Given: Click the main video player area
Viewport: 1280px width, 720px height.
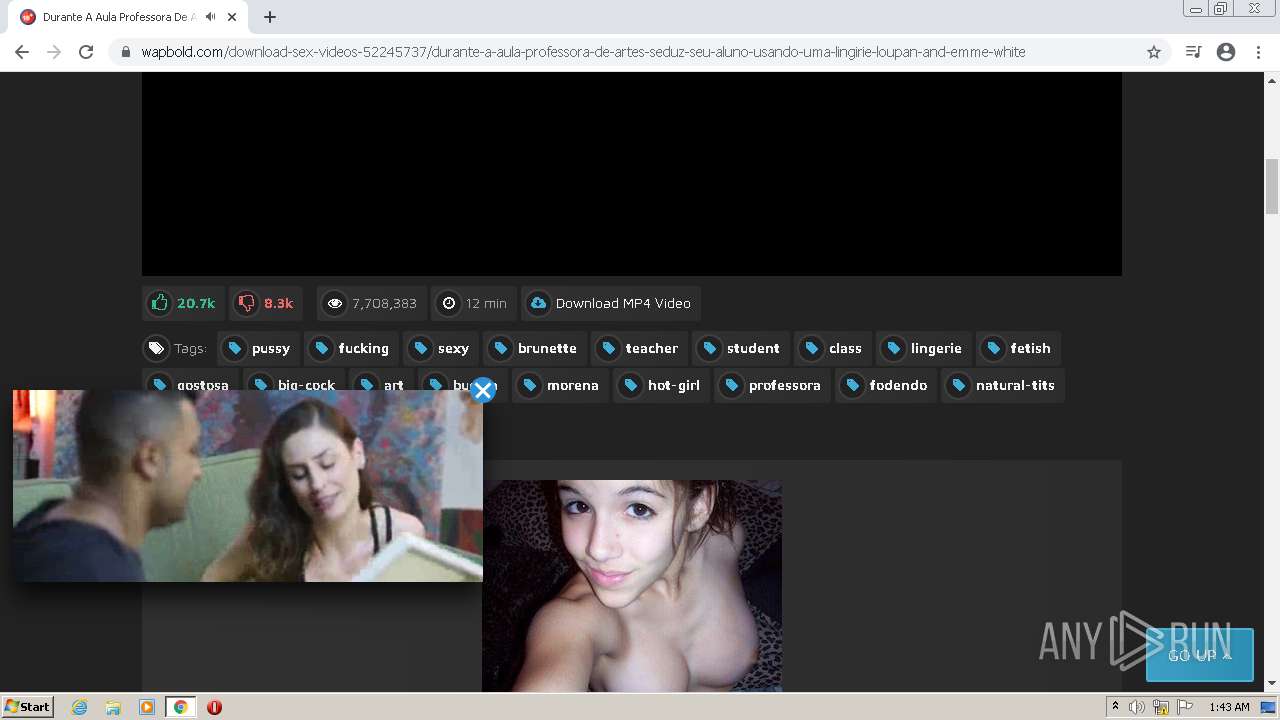Looking at the screenshot, I should pos(631,174).
